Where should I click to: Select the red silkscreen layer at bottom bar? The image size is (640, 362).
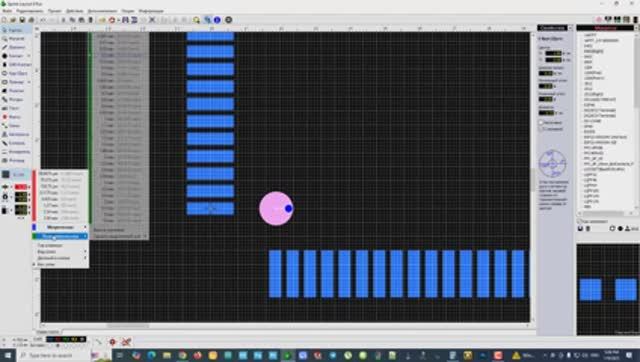coord(58,339)
